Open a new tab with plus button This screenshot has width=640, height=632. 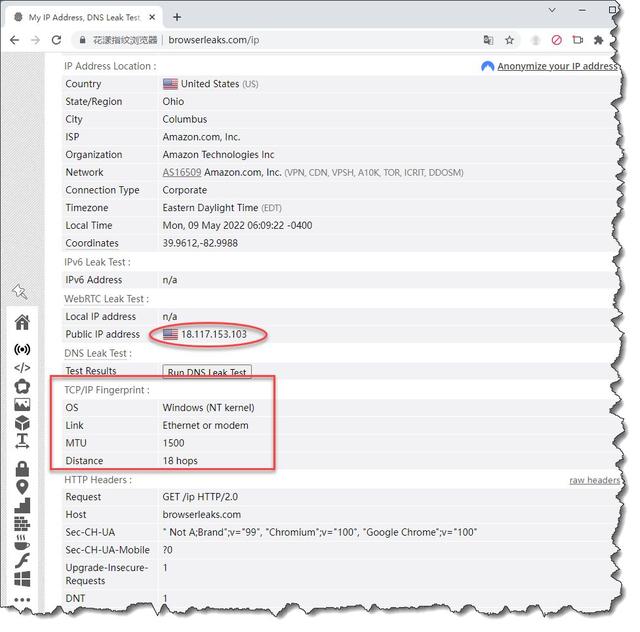pos(177,17)
